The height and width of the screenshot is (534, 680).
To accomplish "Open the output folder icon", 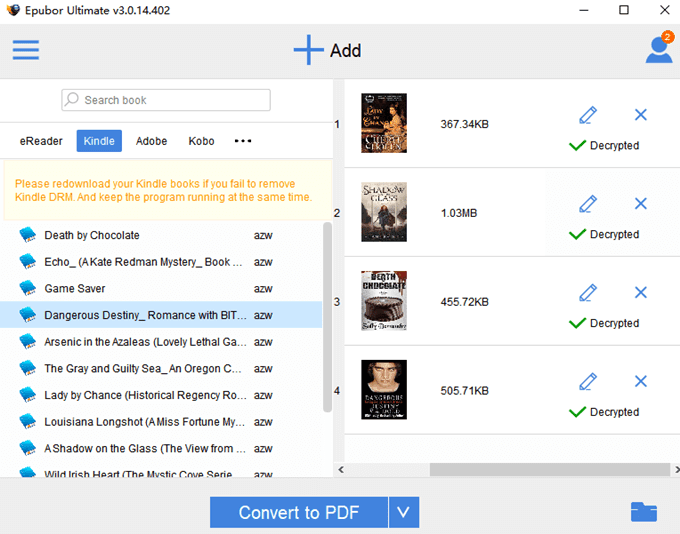I will (x=644, y=512).
